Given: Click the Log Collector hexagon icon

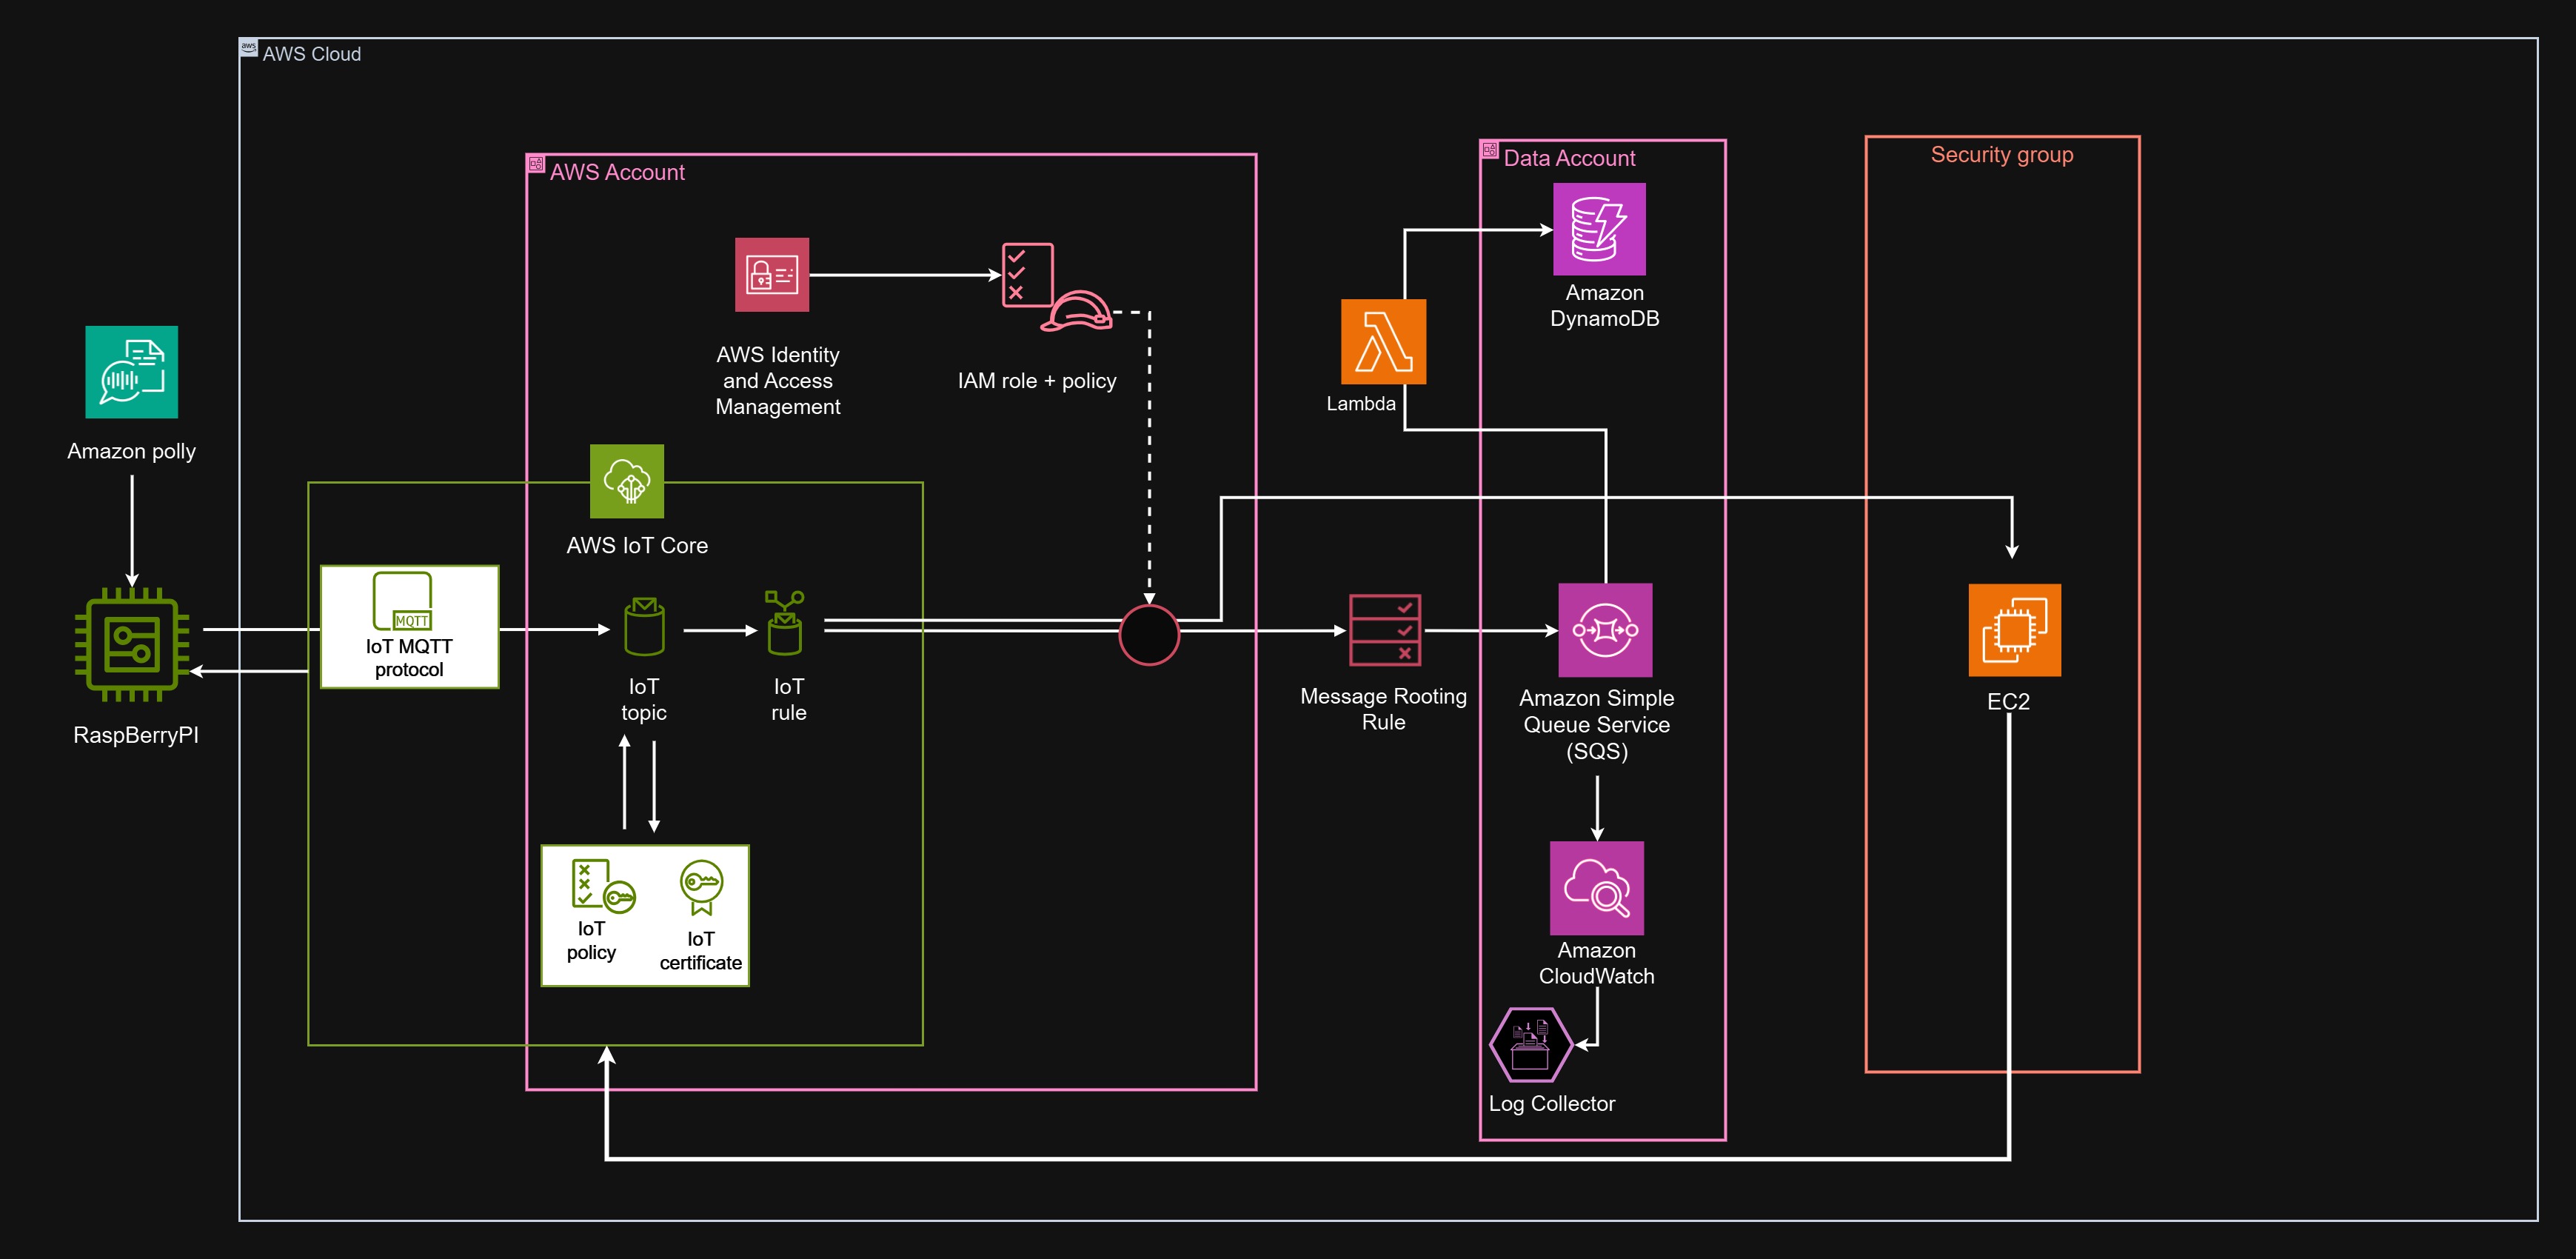Looking at the screenshot, I should [x=1530, y=1045].
